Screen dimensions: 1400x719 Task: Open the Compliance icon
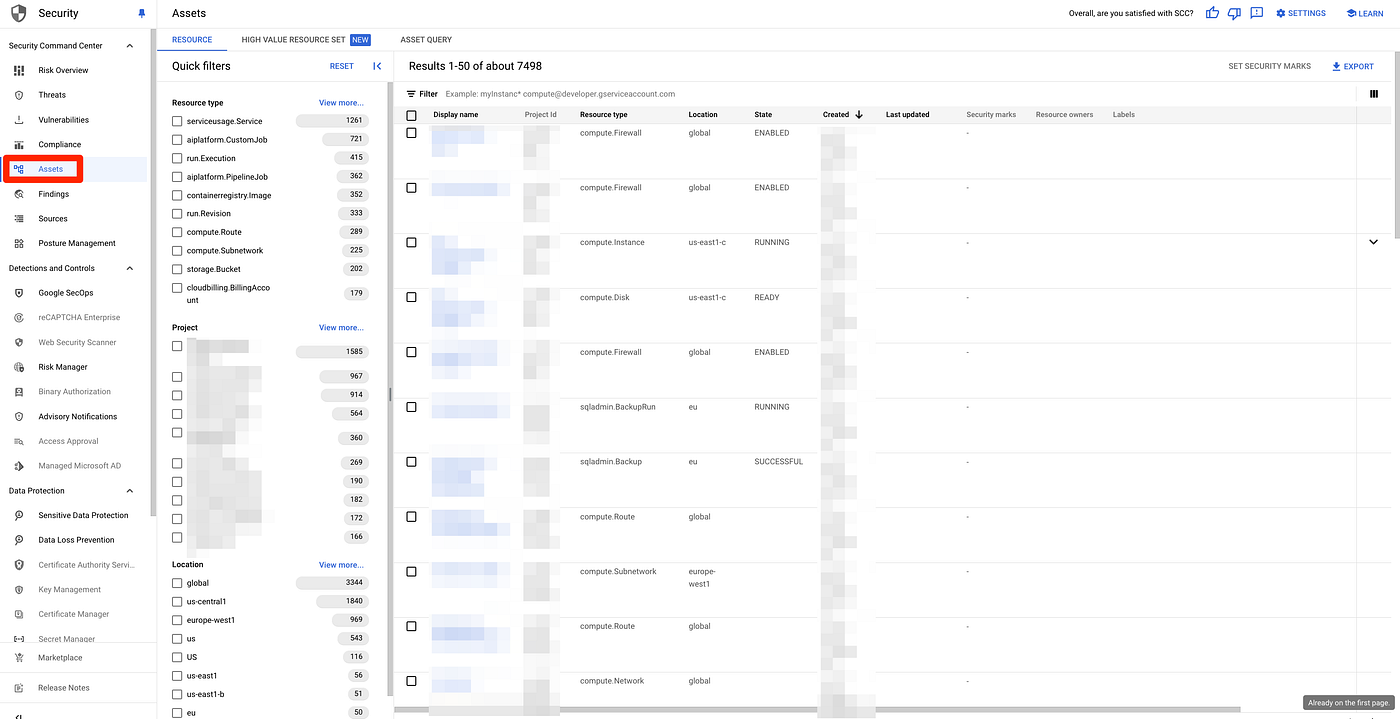(x=19, y=144)
